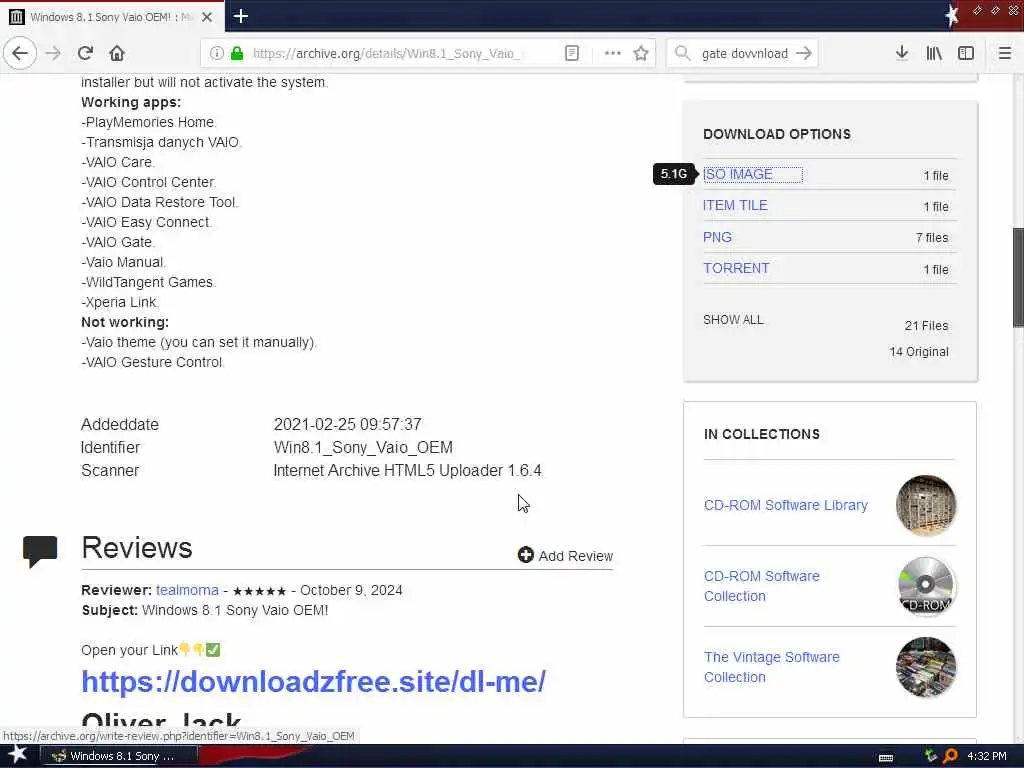1024x768 pixels.
Task: Click the 4:32 PM clock
Action: click(987, 756)
